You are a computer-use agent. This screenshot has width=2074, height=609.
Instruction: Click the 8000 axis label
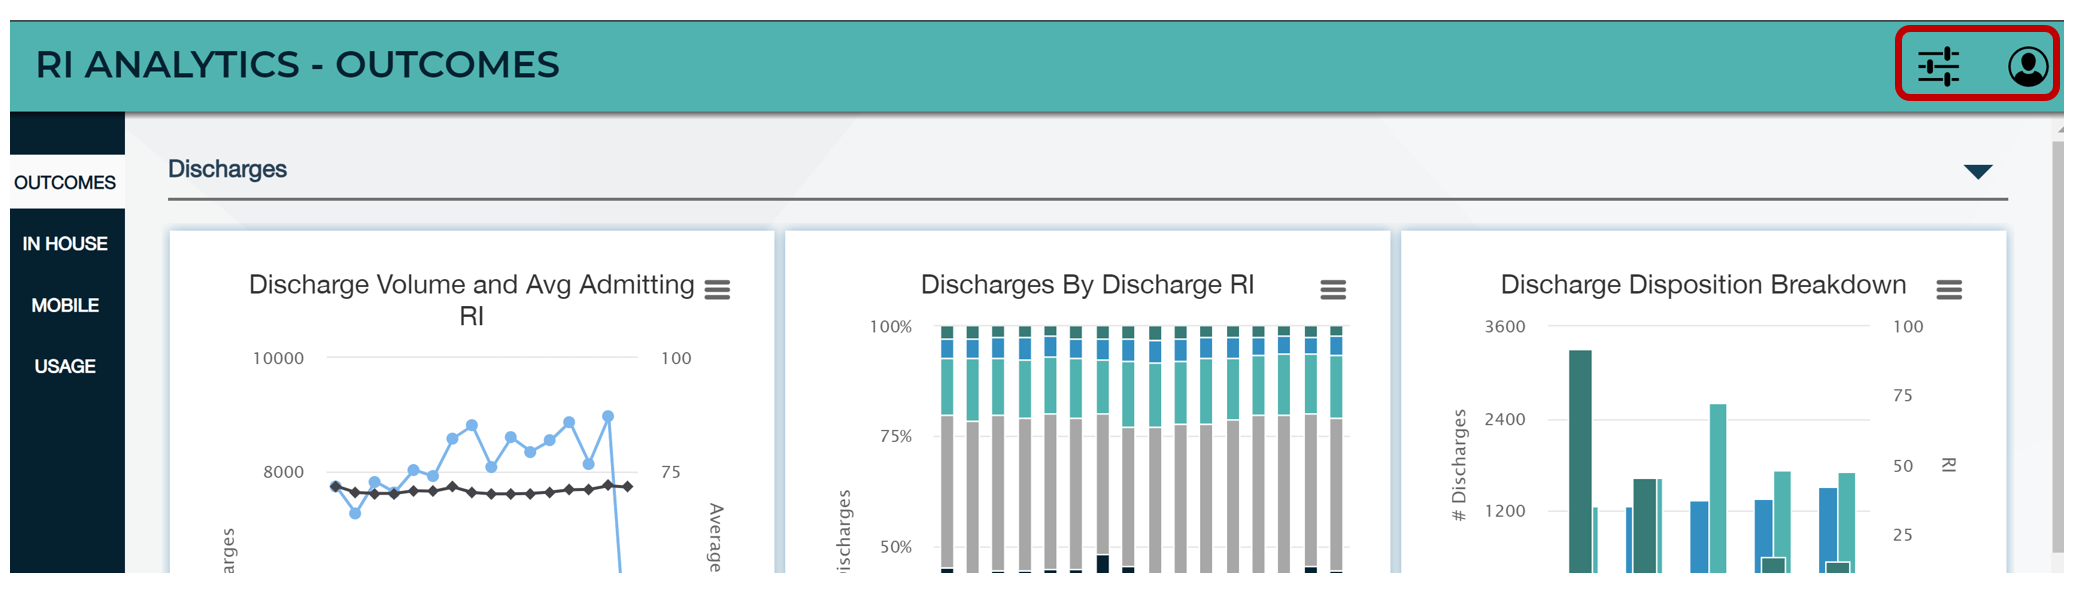click(x=283, y=472)
